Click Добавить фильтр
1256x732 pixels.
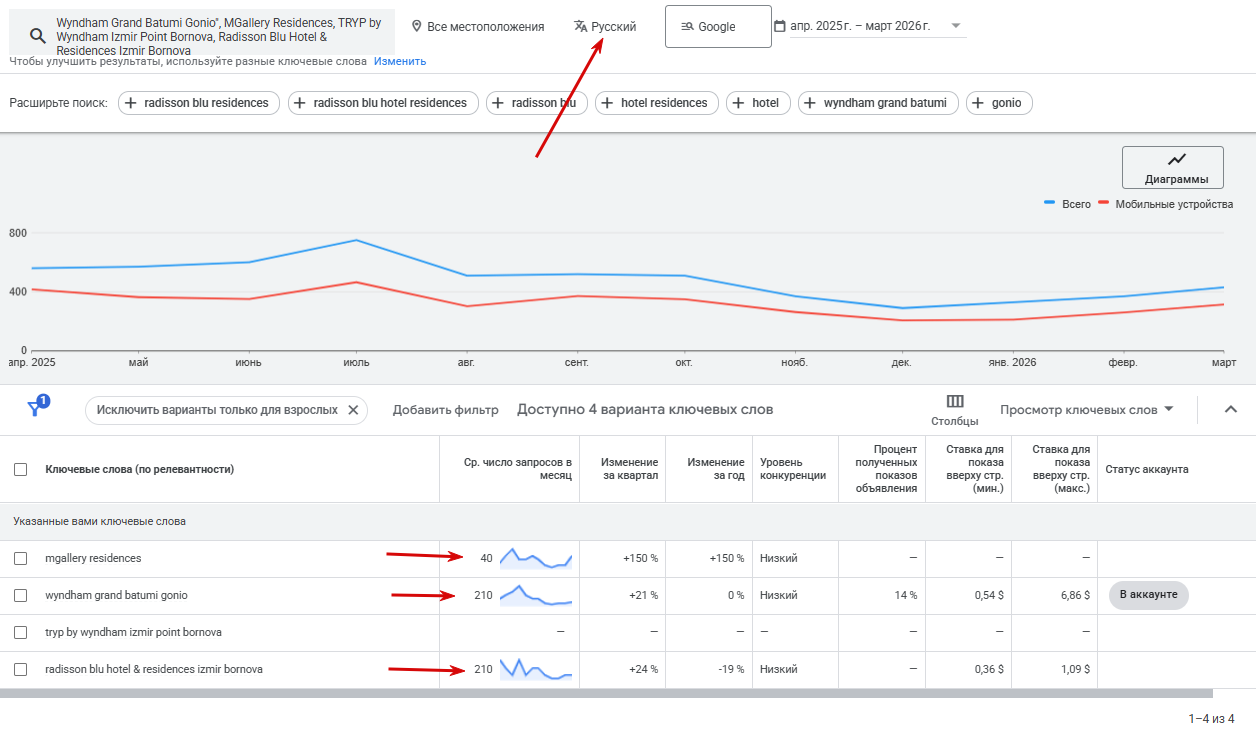(x=445, y=410)
